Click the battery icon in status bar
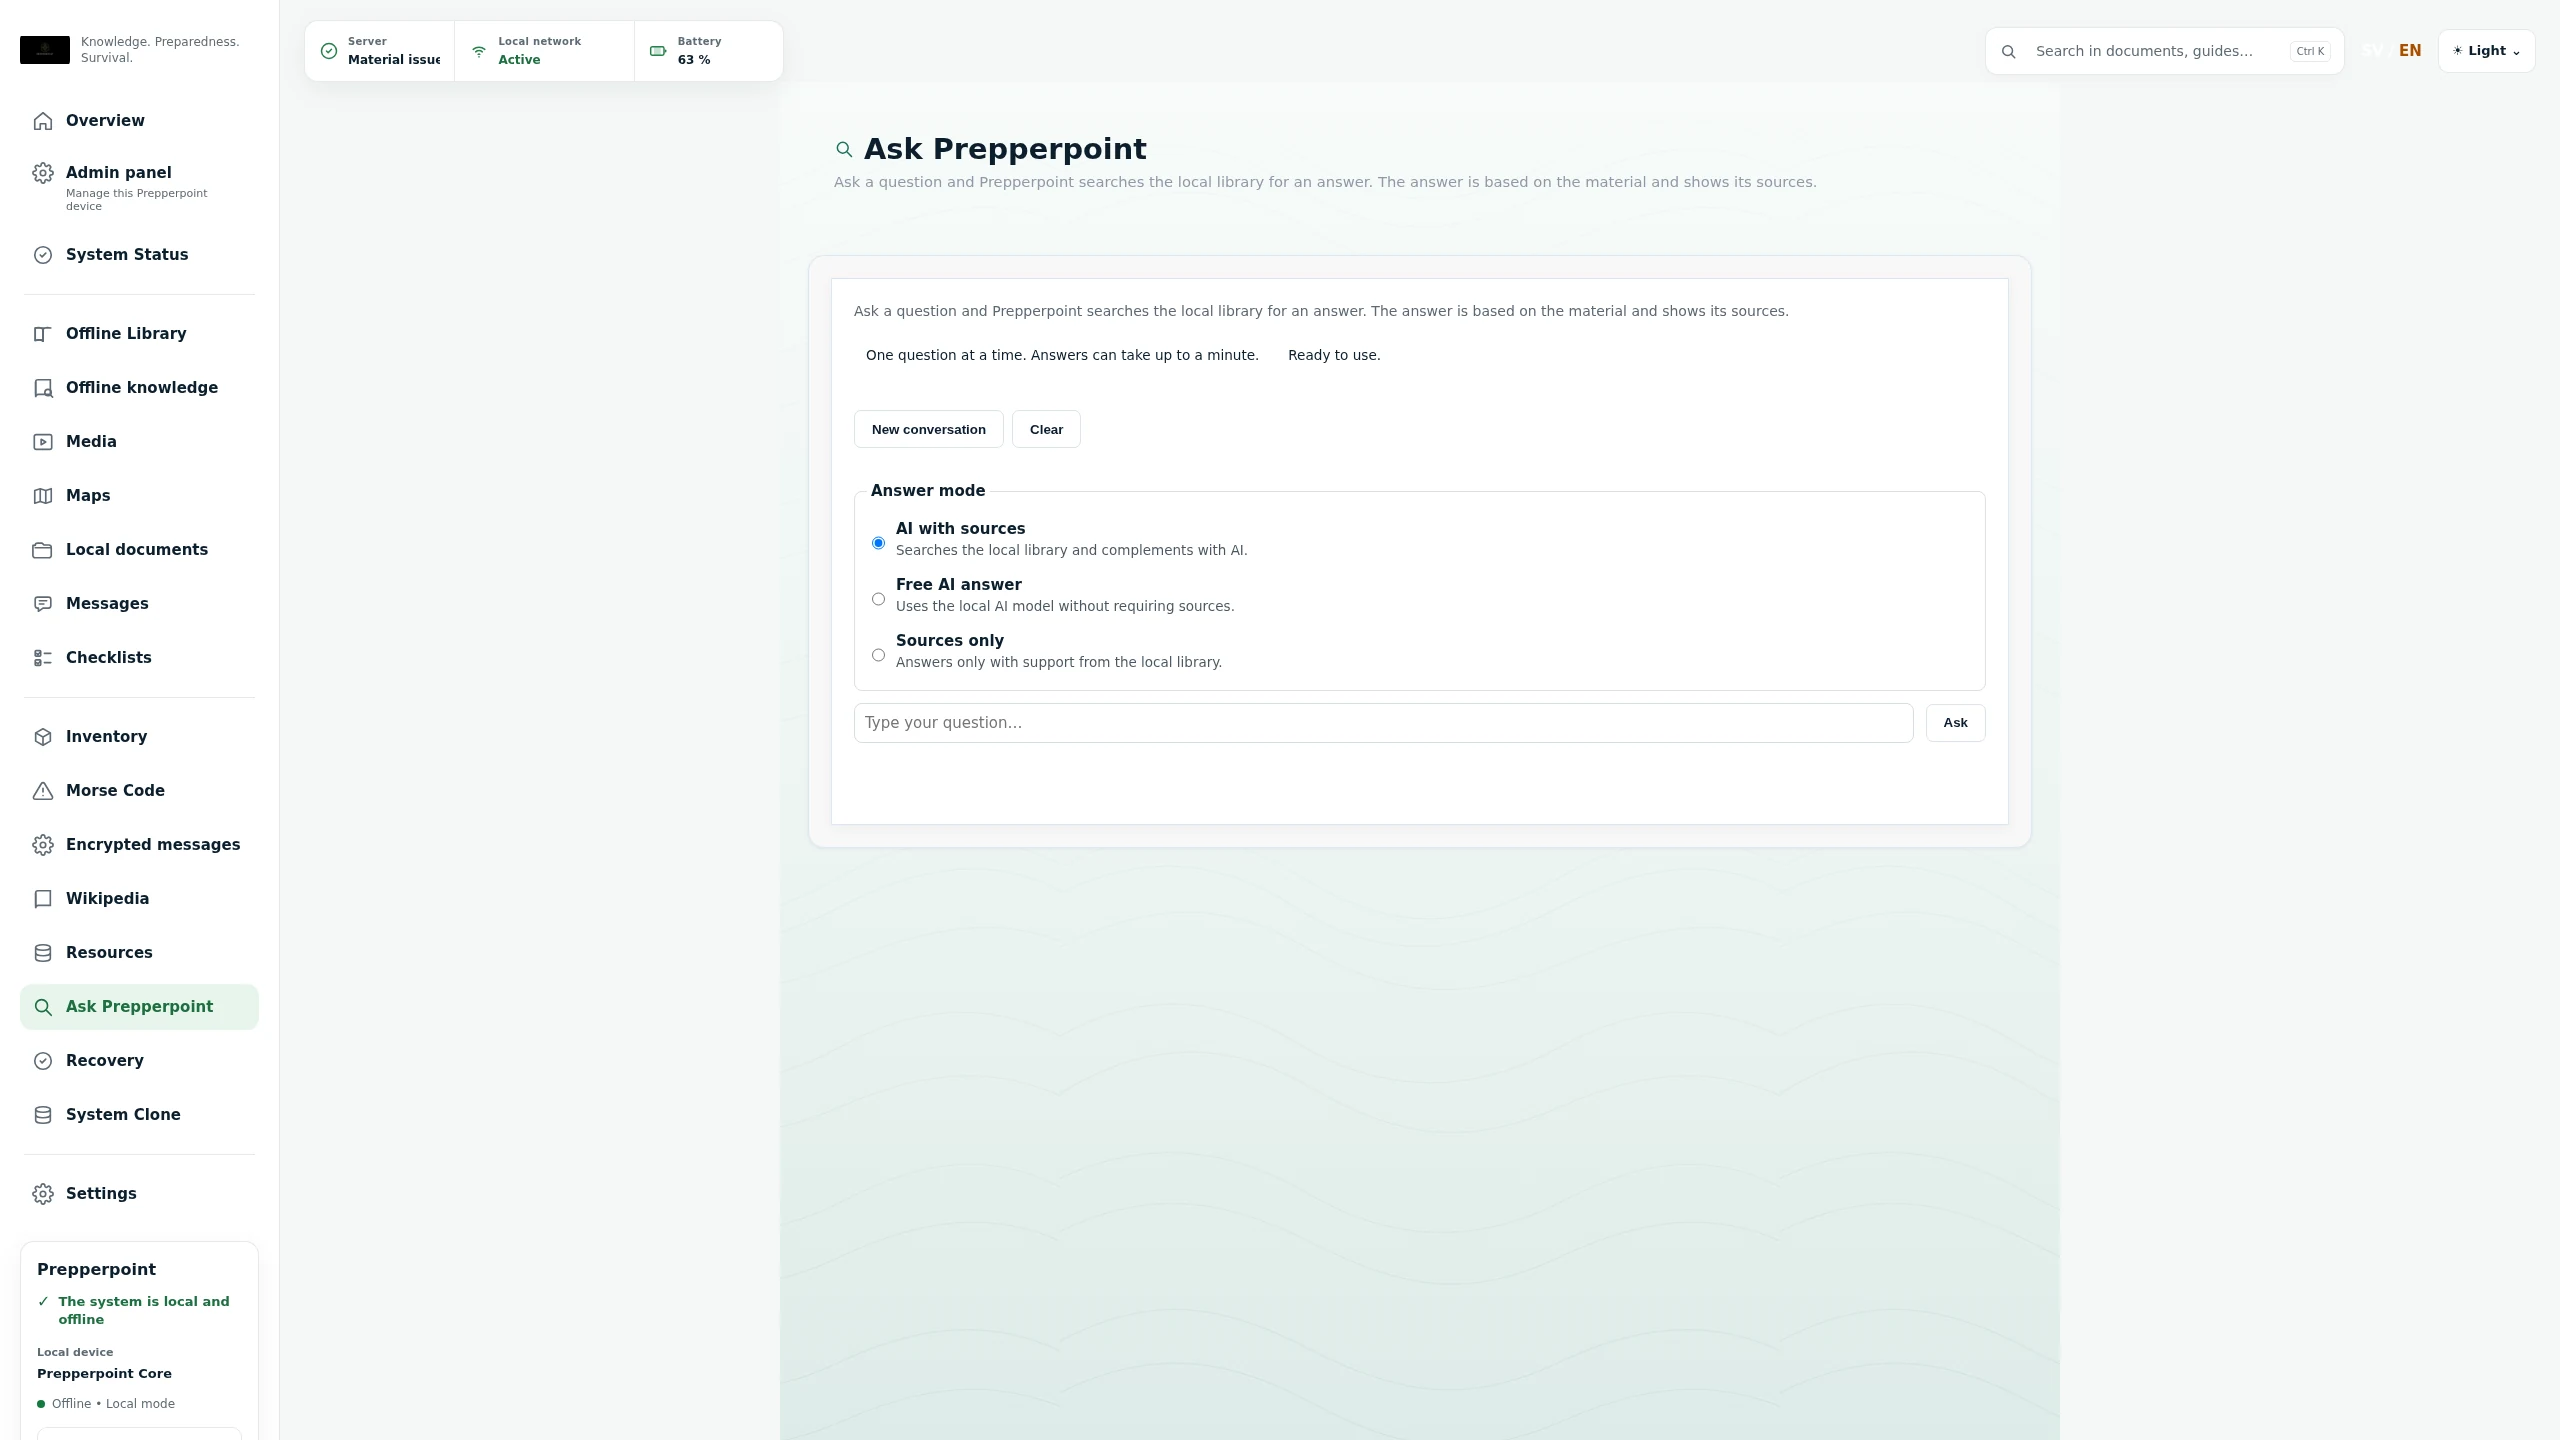 coord(658,51)
